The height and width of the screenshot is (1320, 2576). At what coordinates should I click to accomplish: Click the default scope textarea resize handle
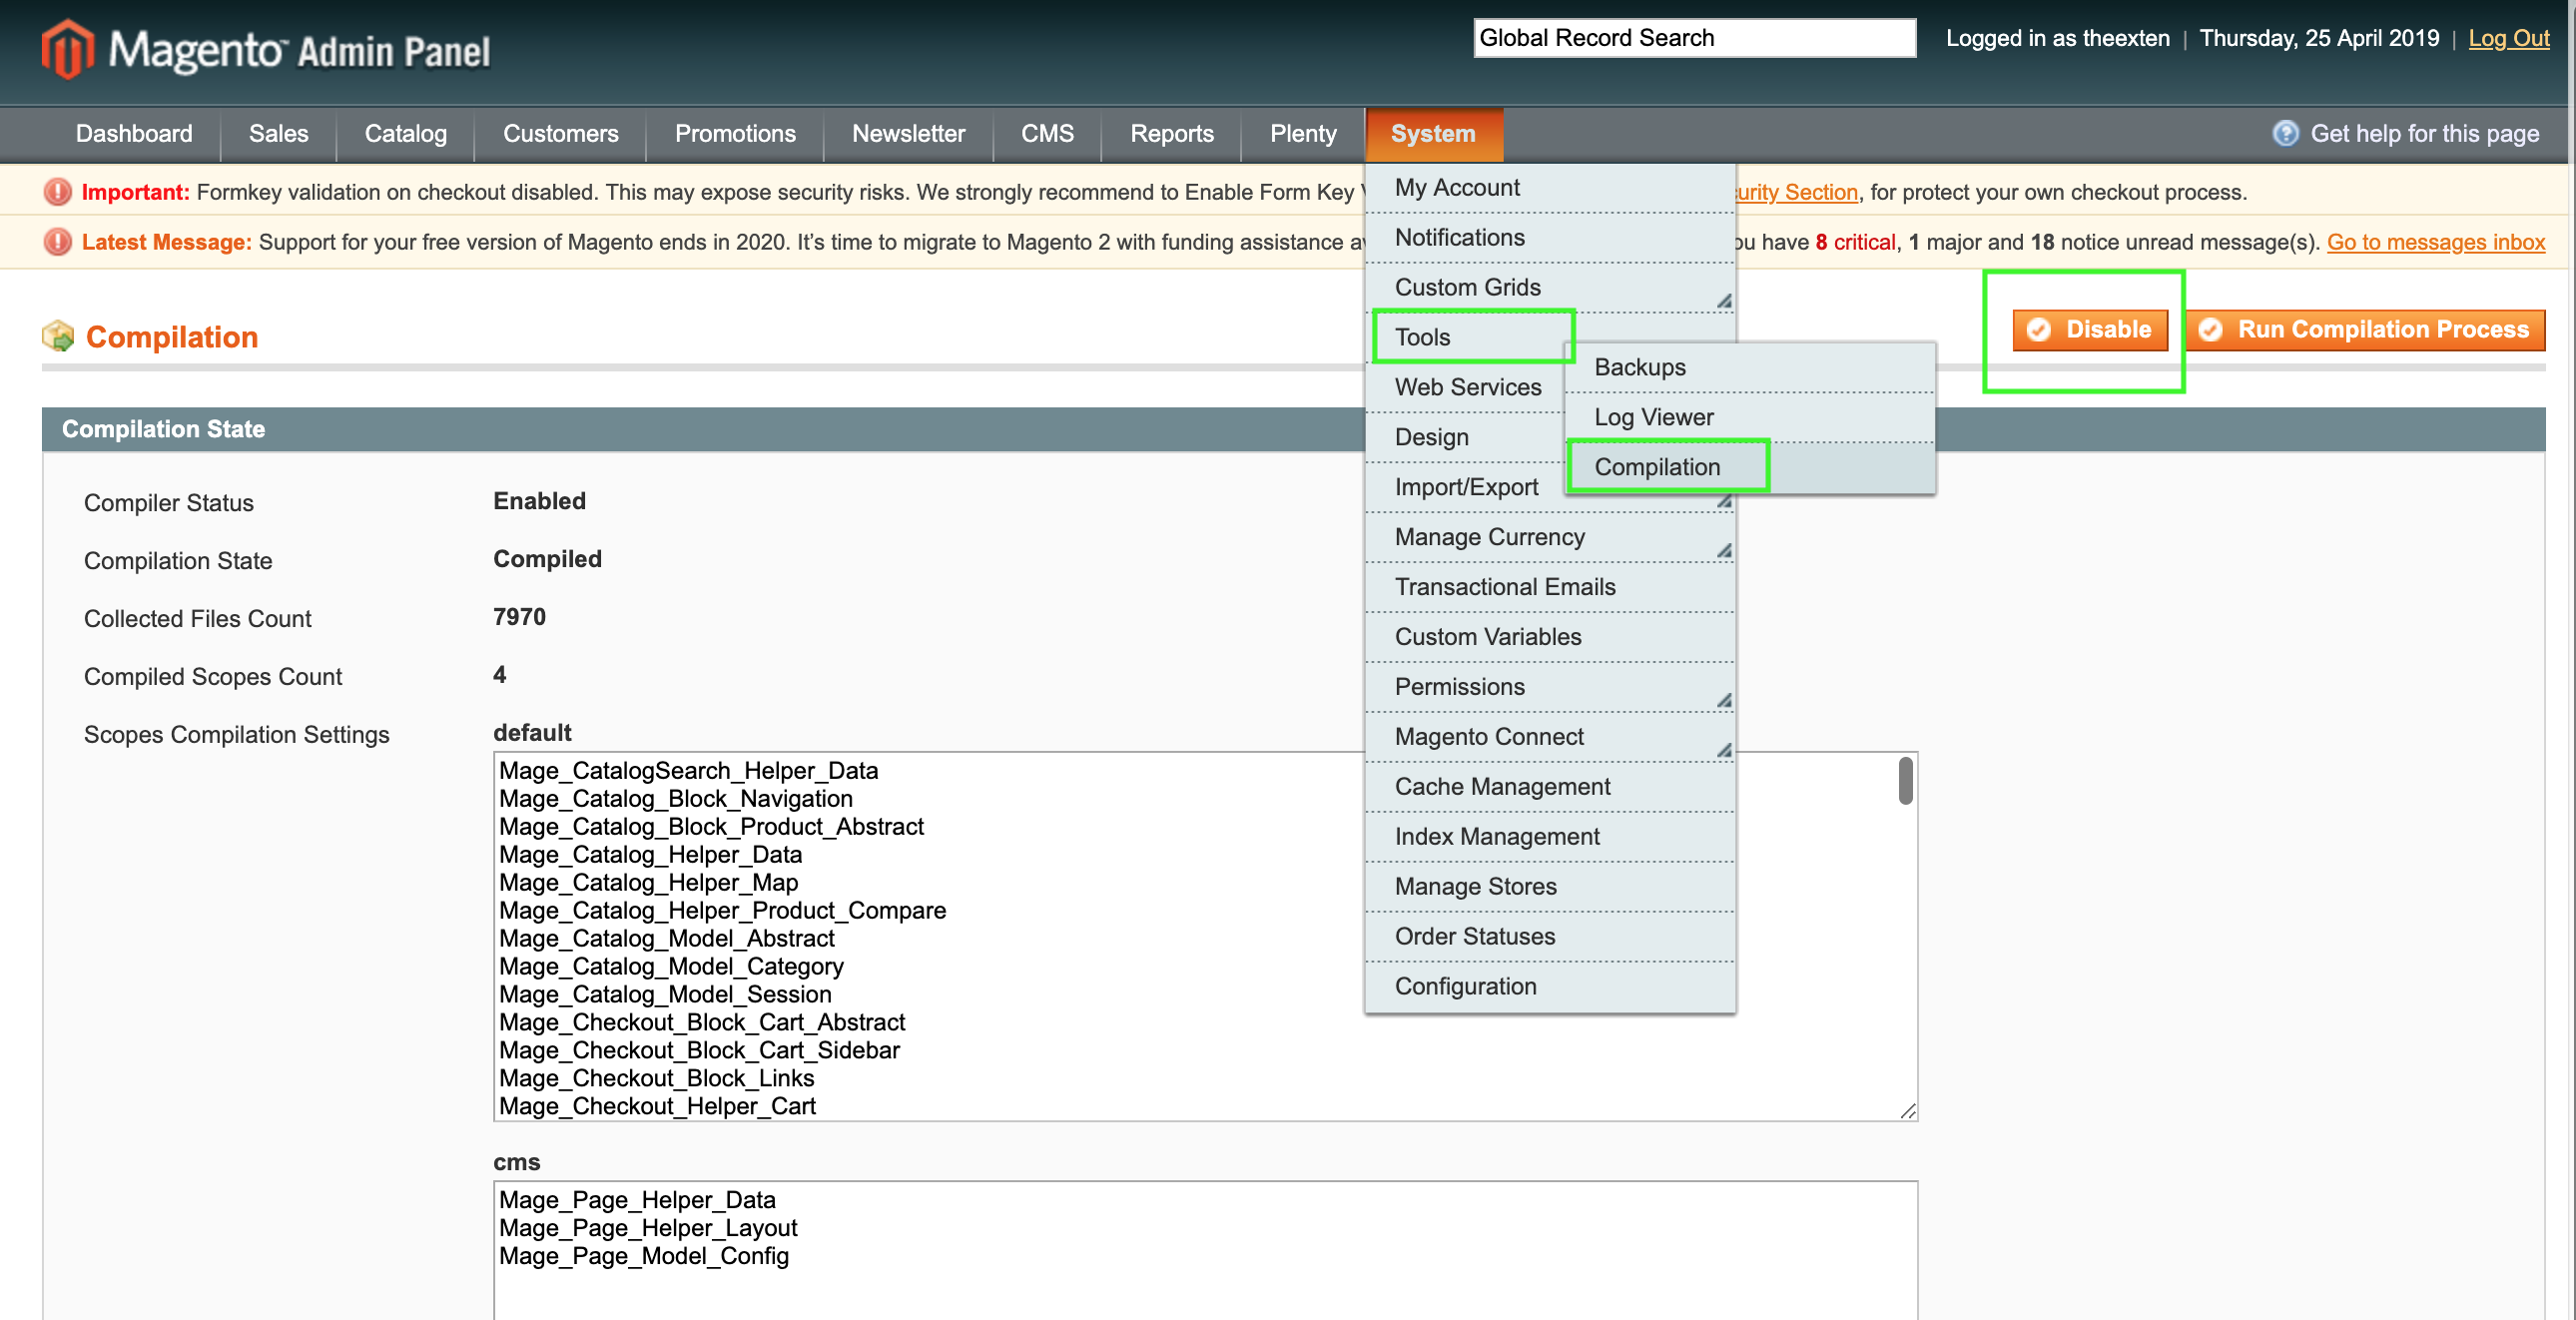coord(1907,1110)
